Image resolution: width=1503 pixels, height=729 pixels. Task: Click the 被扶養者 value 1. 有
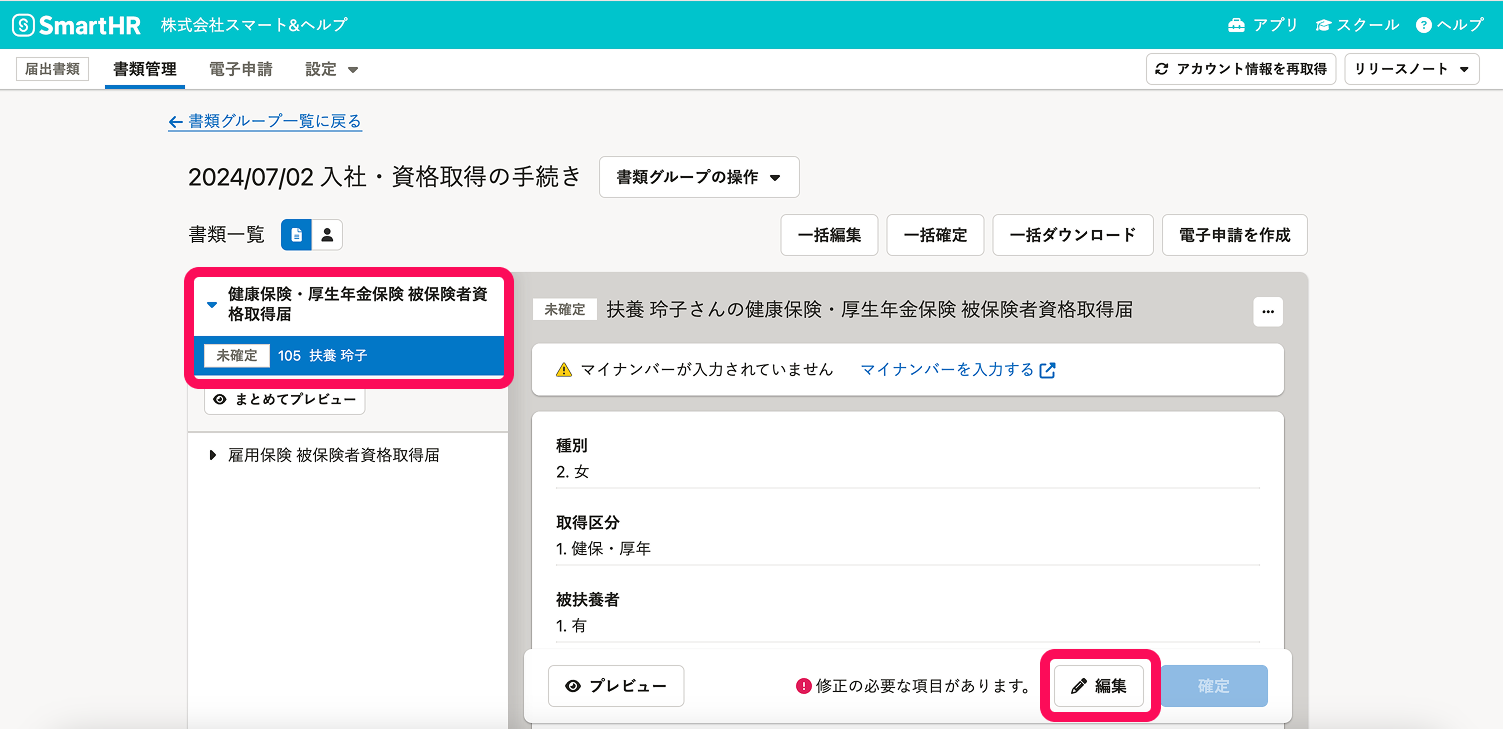[571, 626]
